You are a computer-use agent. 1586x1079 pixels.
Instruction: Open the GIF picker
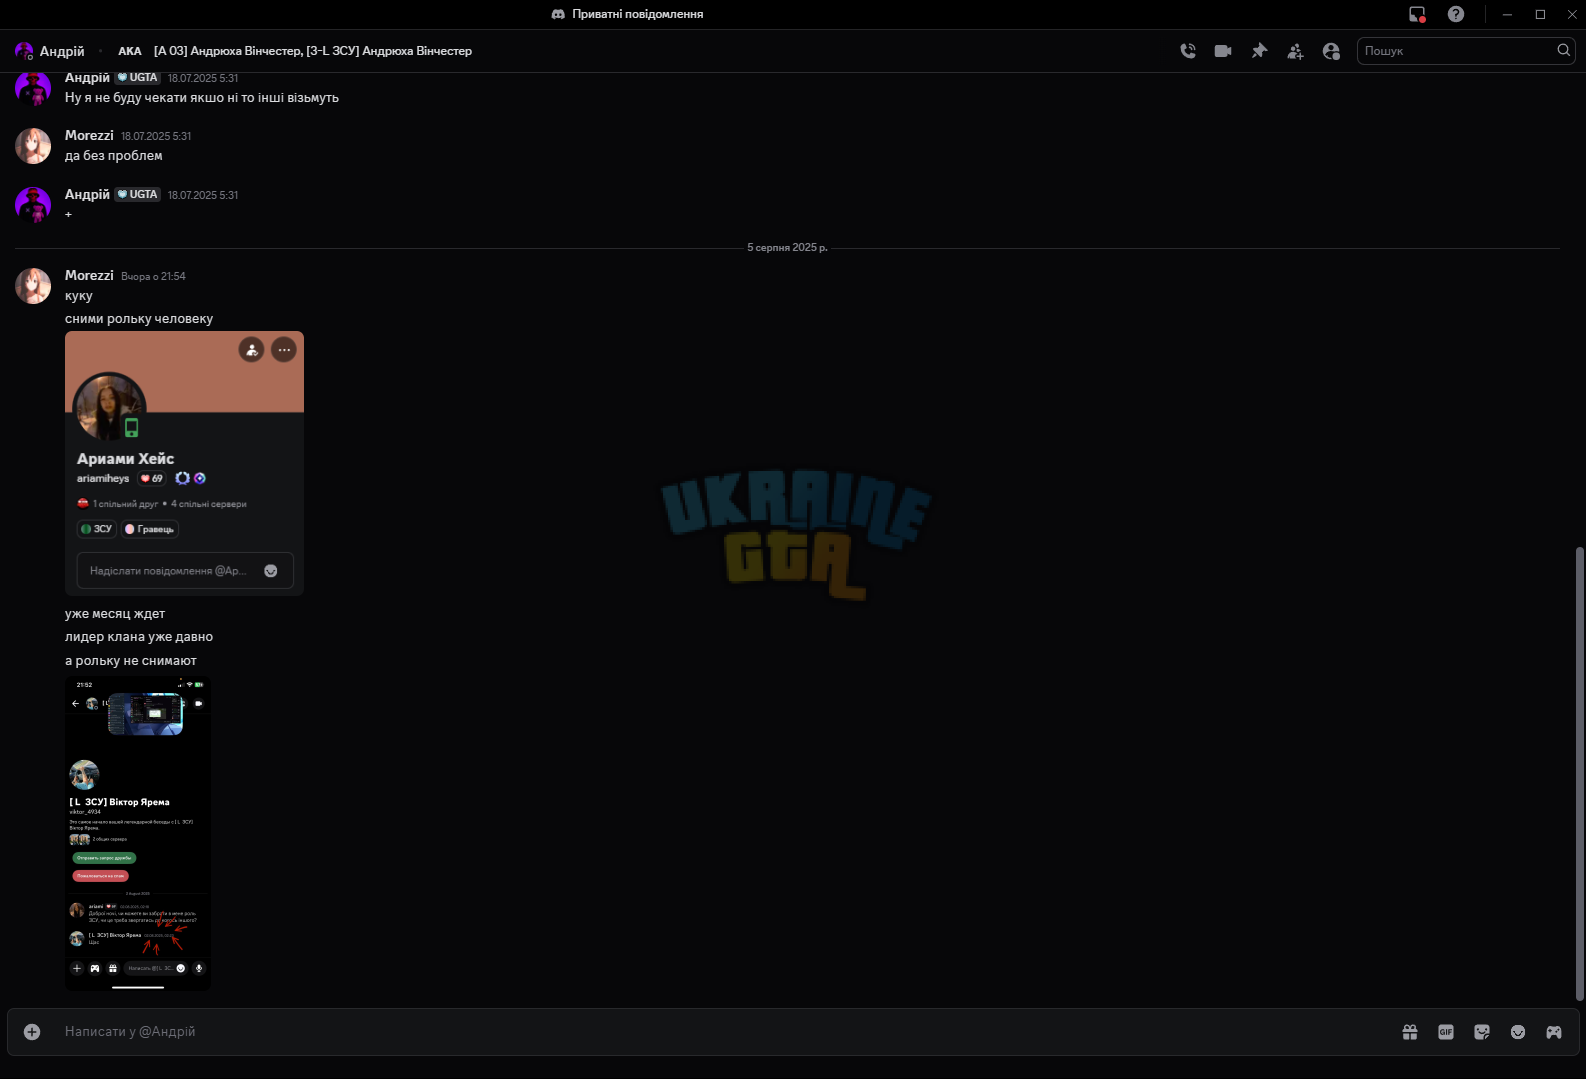1446,1032
